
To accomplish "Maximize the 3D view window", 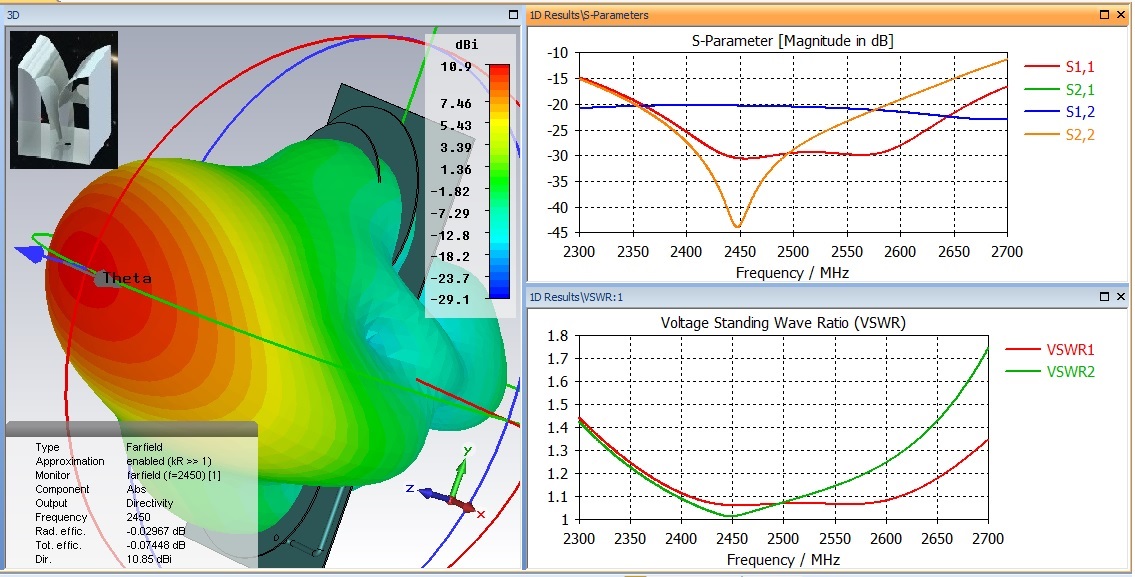I will (513, 14).
